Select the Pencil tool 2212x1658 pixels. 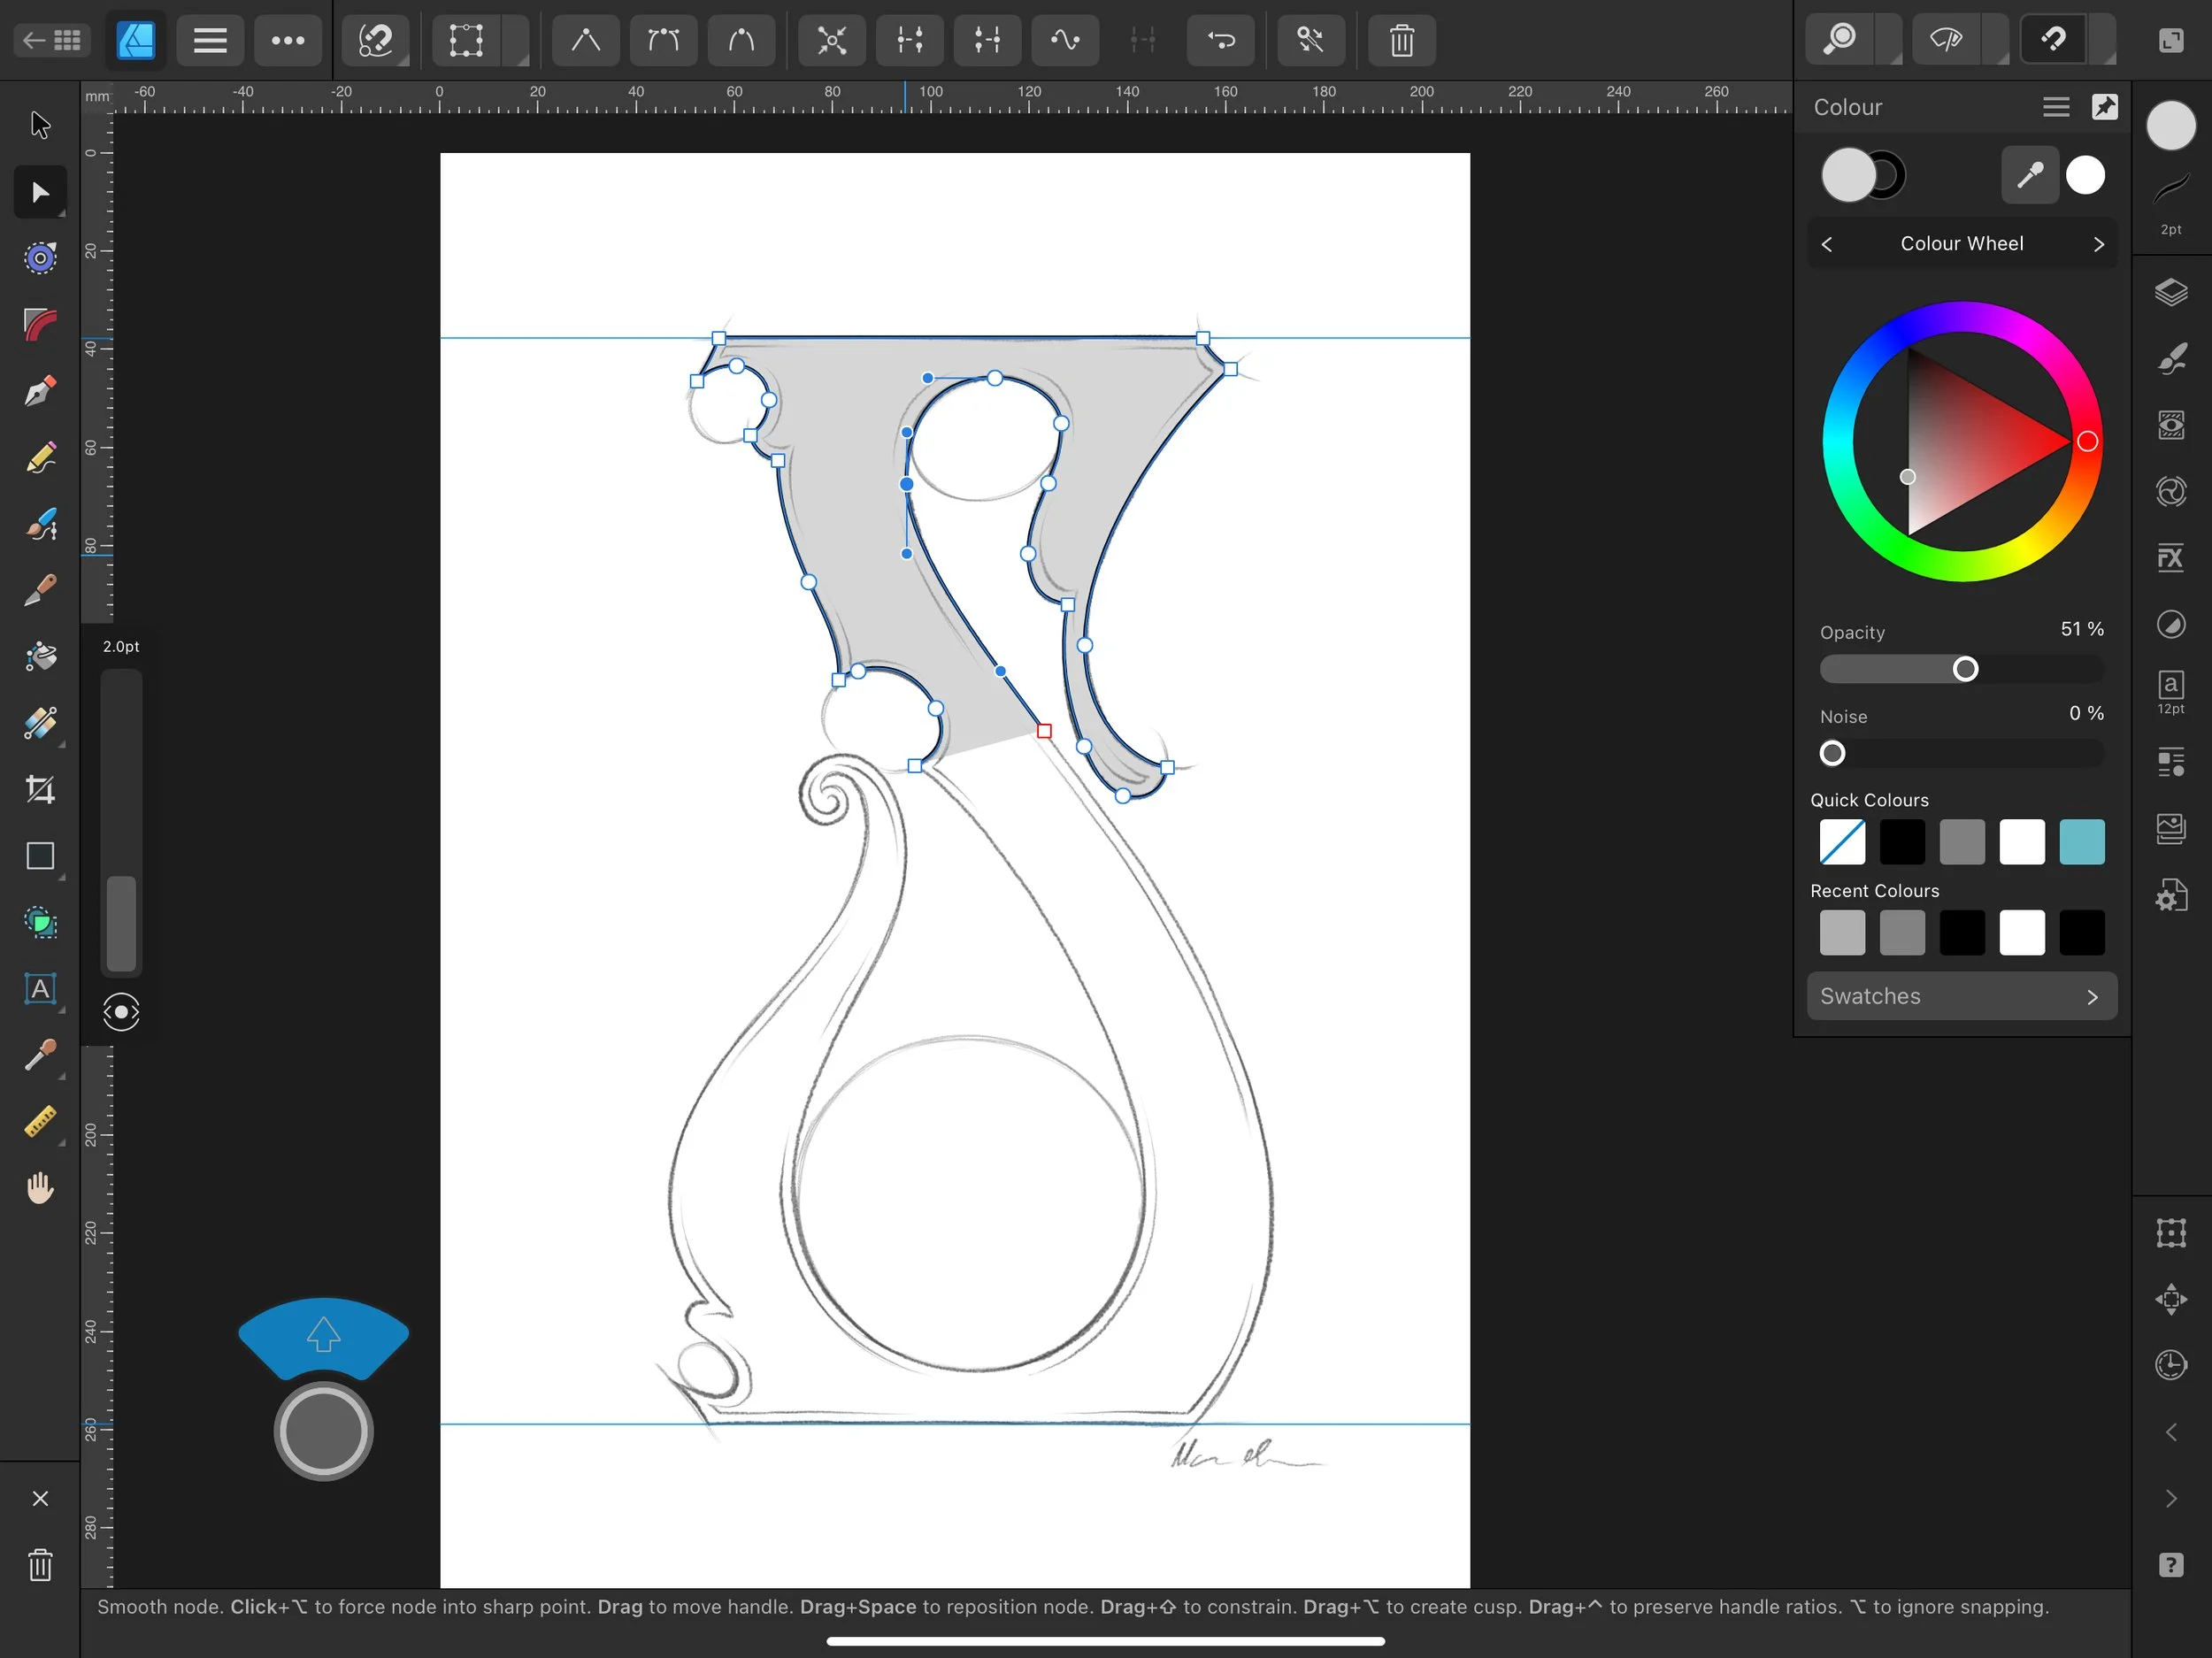pos(40,458)
